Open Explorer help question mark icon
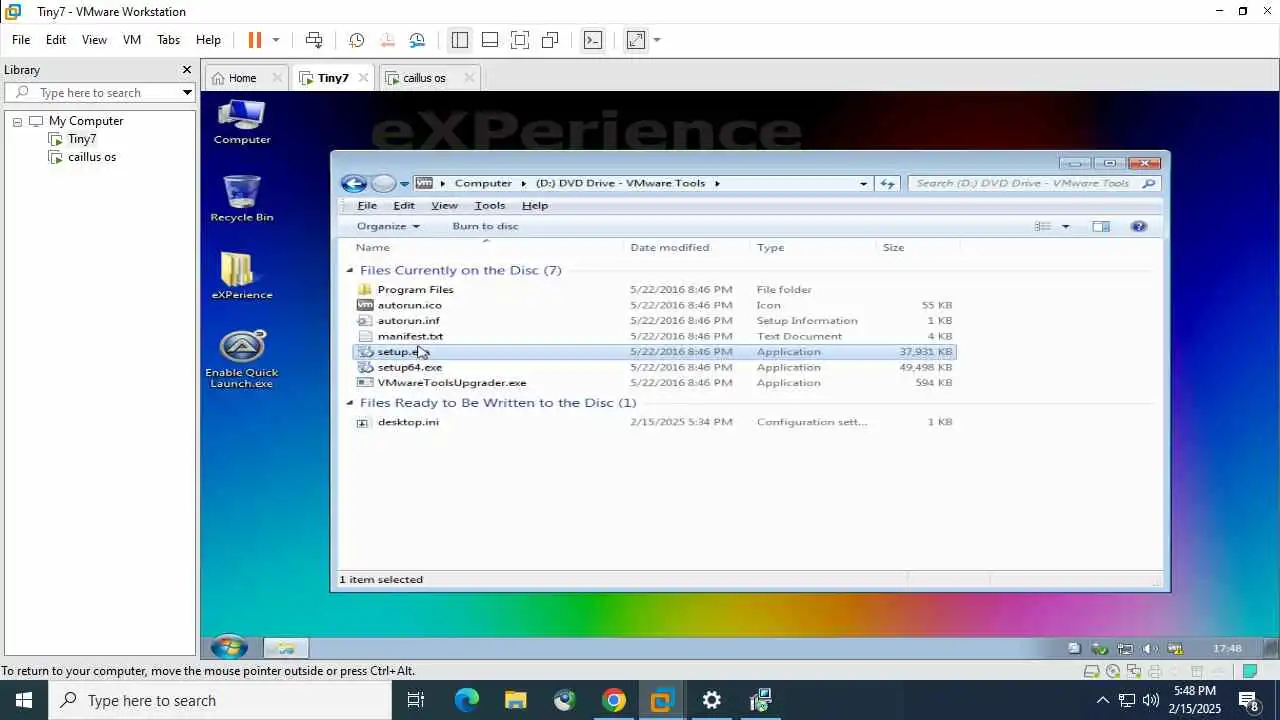 tap(1139, 226)
